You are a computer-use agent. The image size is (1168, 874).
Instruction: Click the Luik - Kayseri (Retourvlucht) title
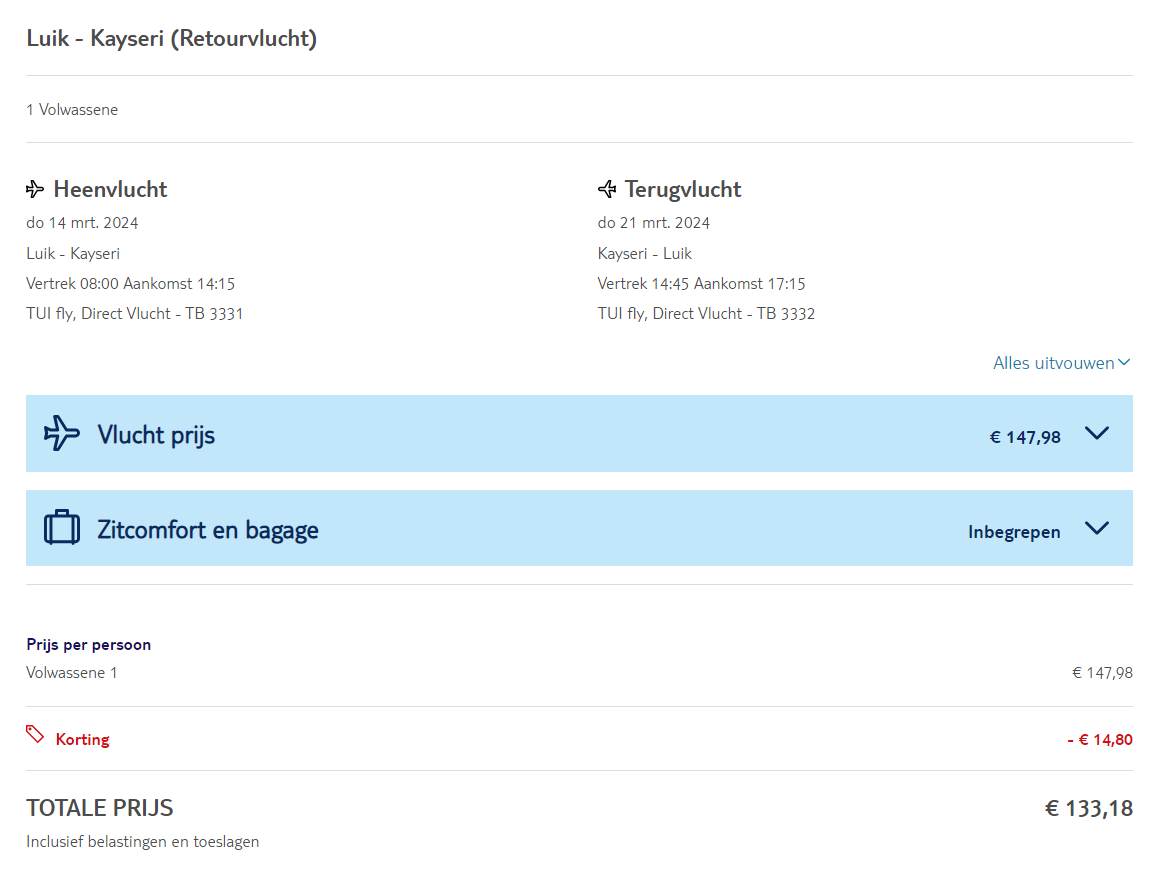(x=172, y=39)
